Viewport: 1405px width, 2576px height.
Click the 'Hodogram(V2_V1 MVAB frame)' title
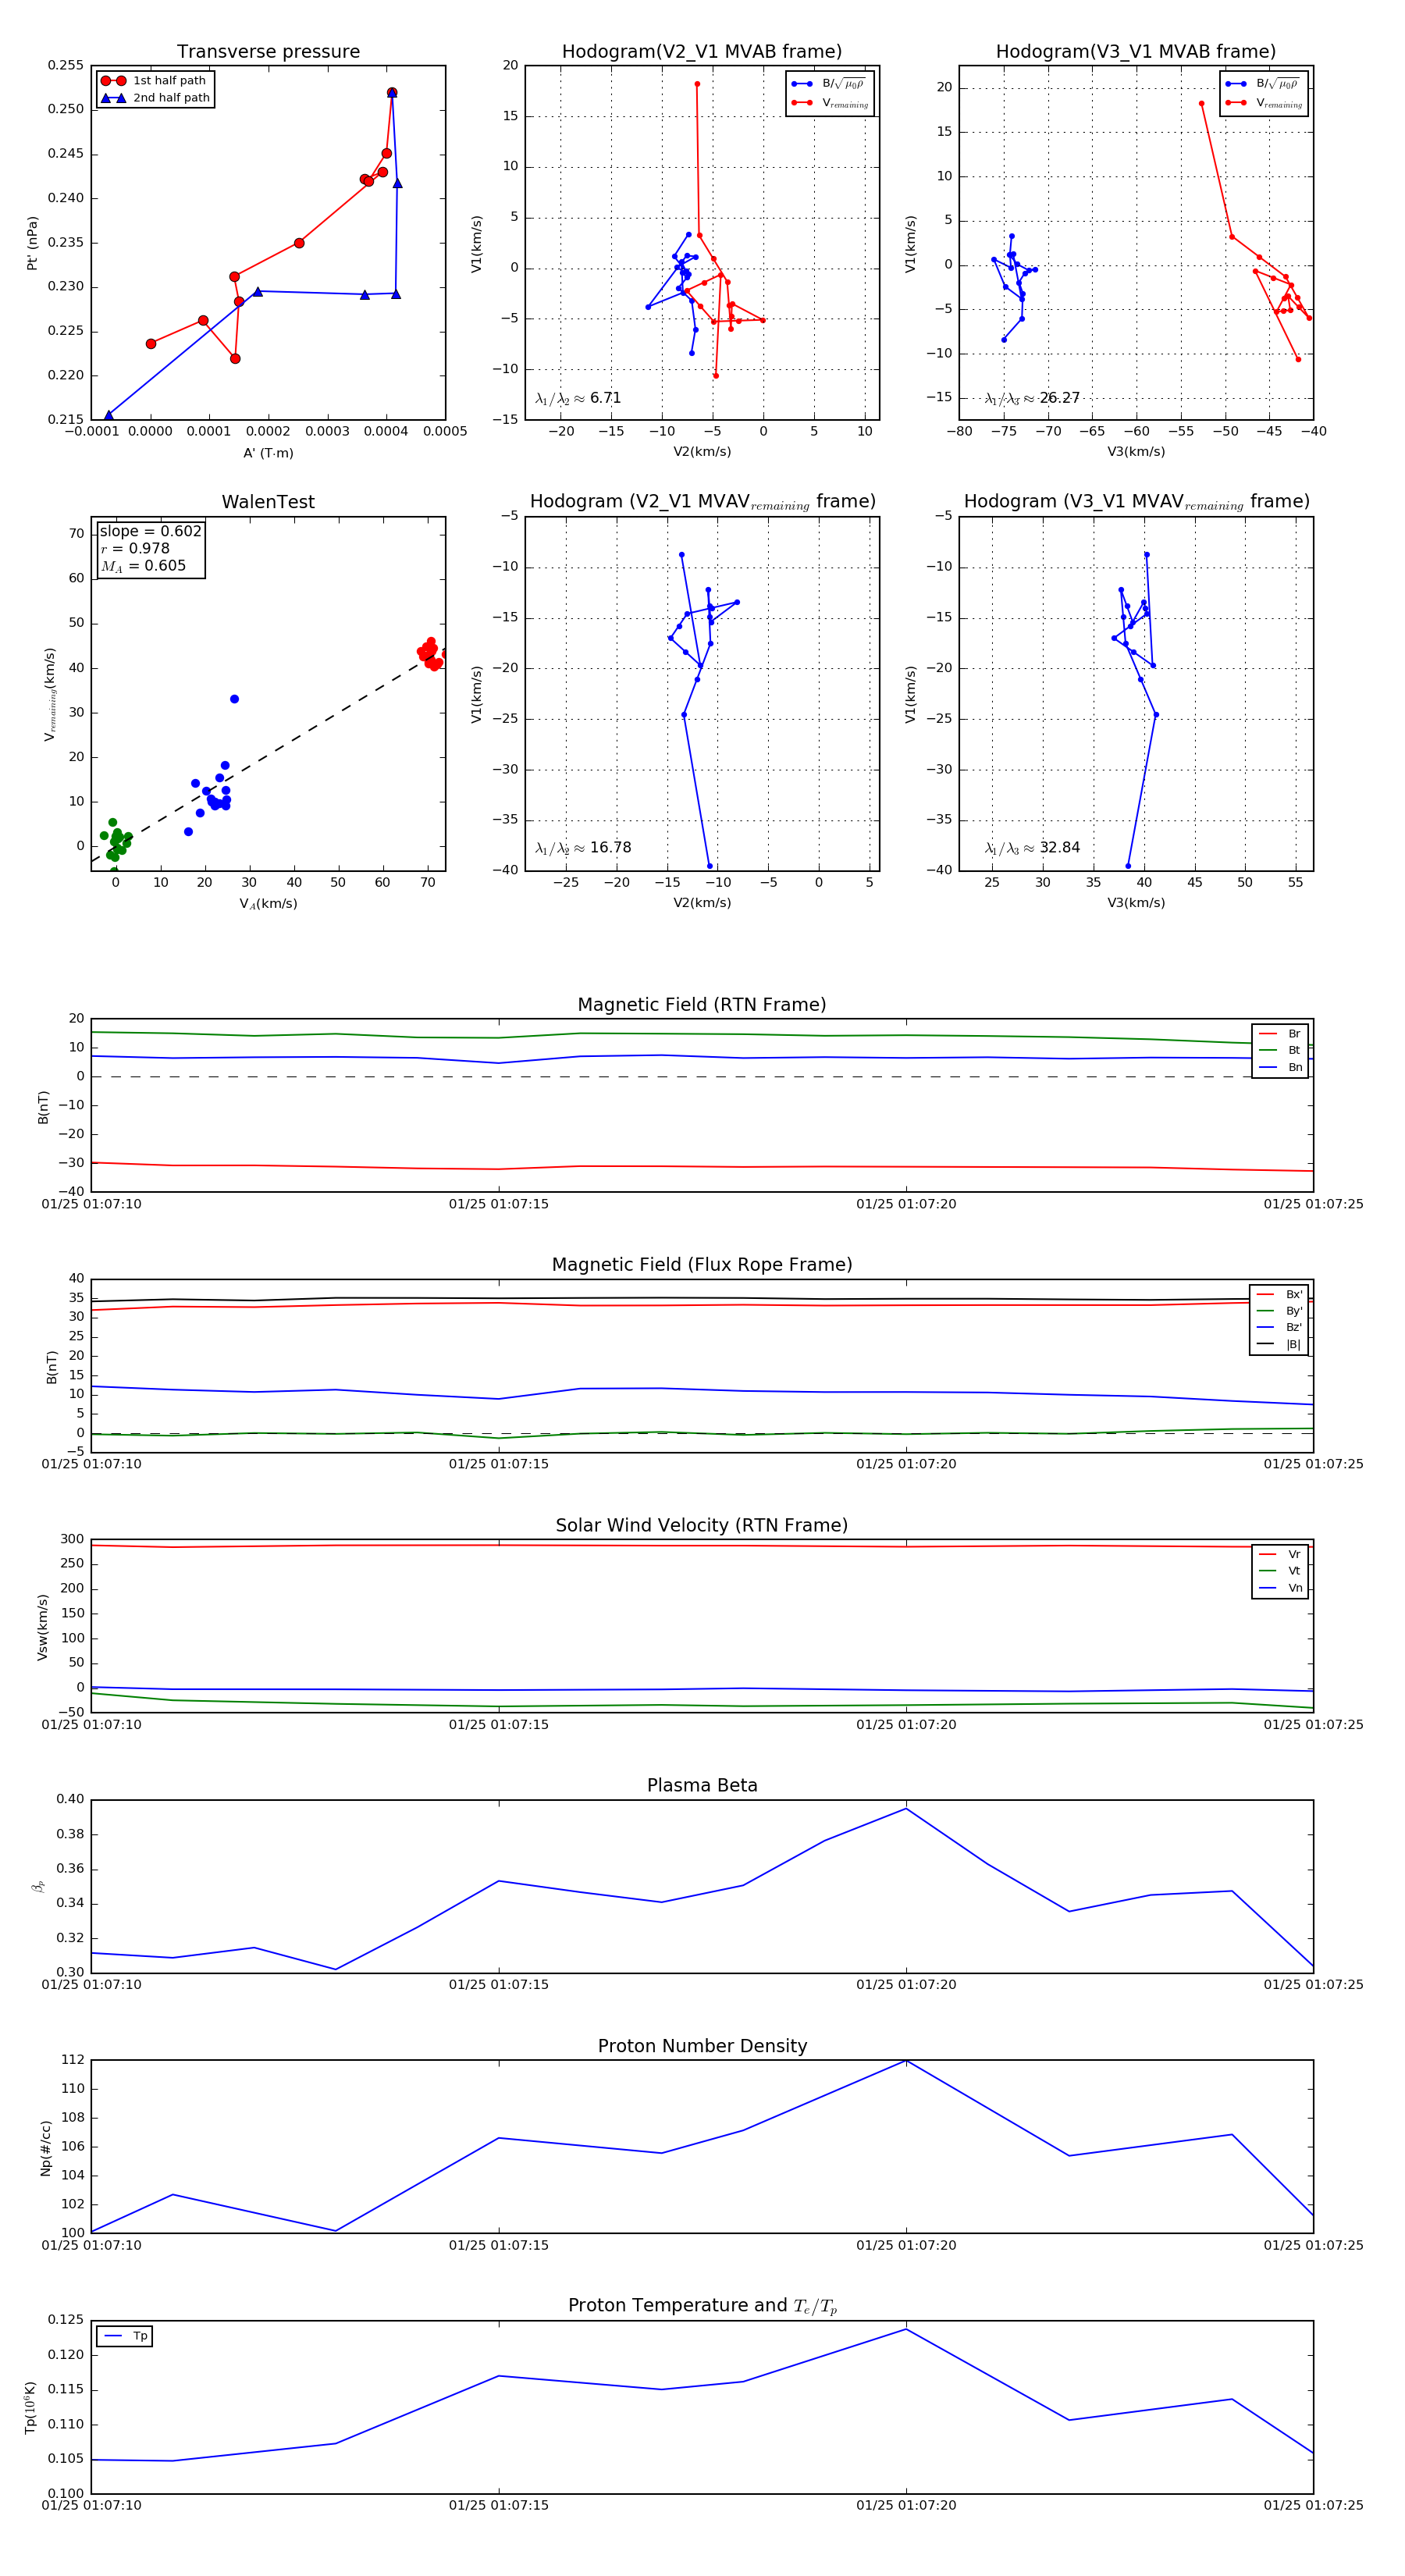(702, 51)
